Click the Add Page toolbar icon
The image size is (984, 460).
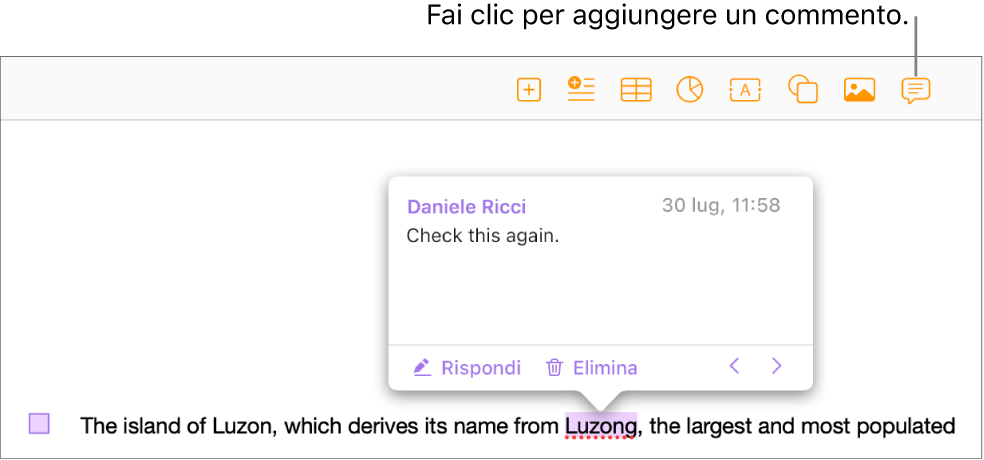[529, 90]
